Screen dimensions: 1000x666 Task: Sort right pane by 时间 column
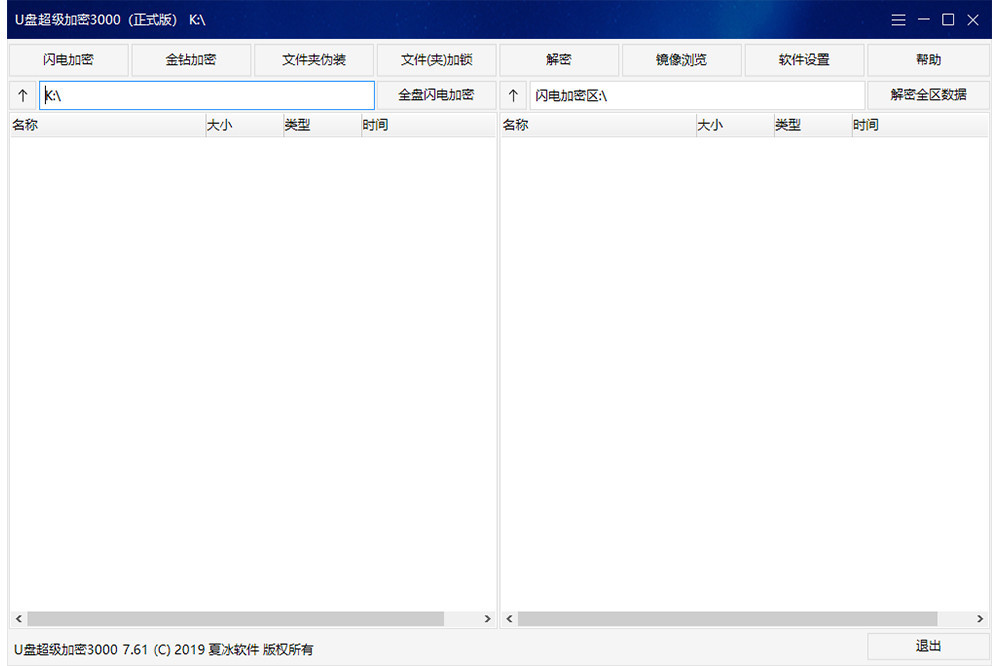915,126
